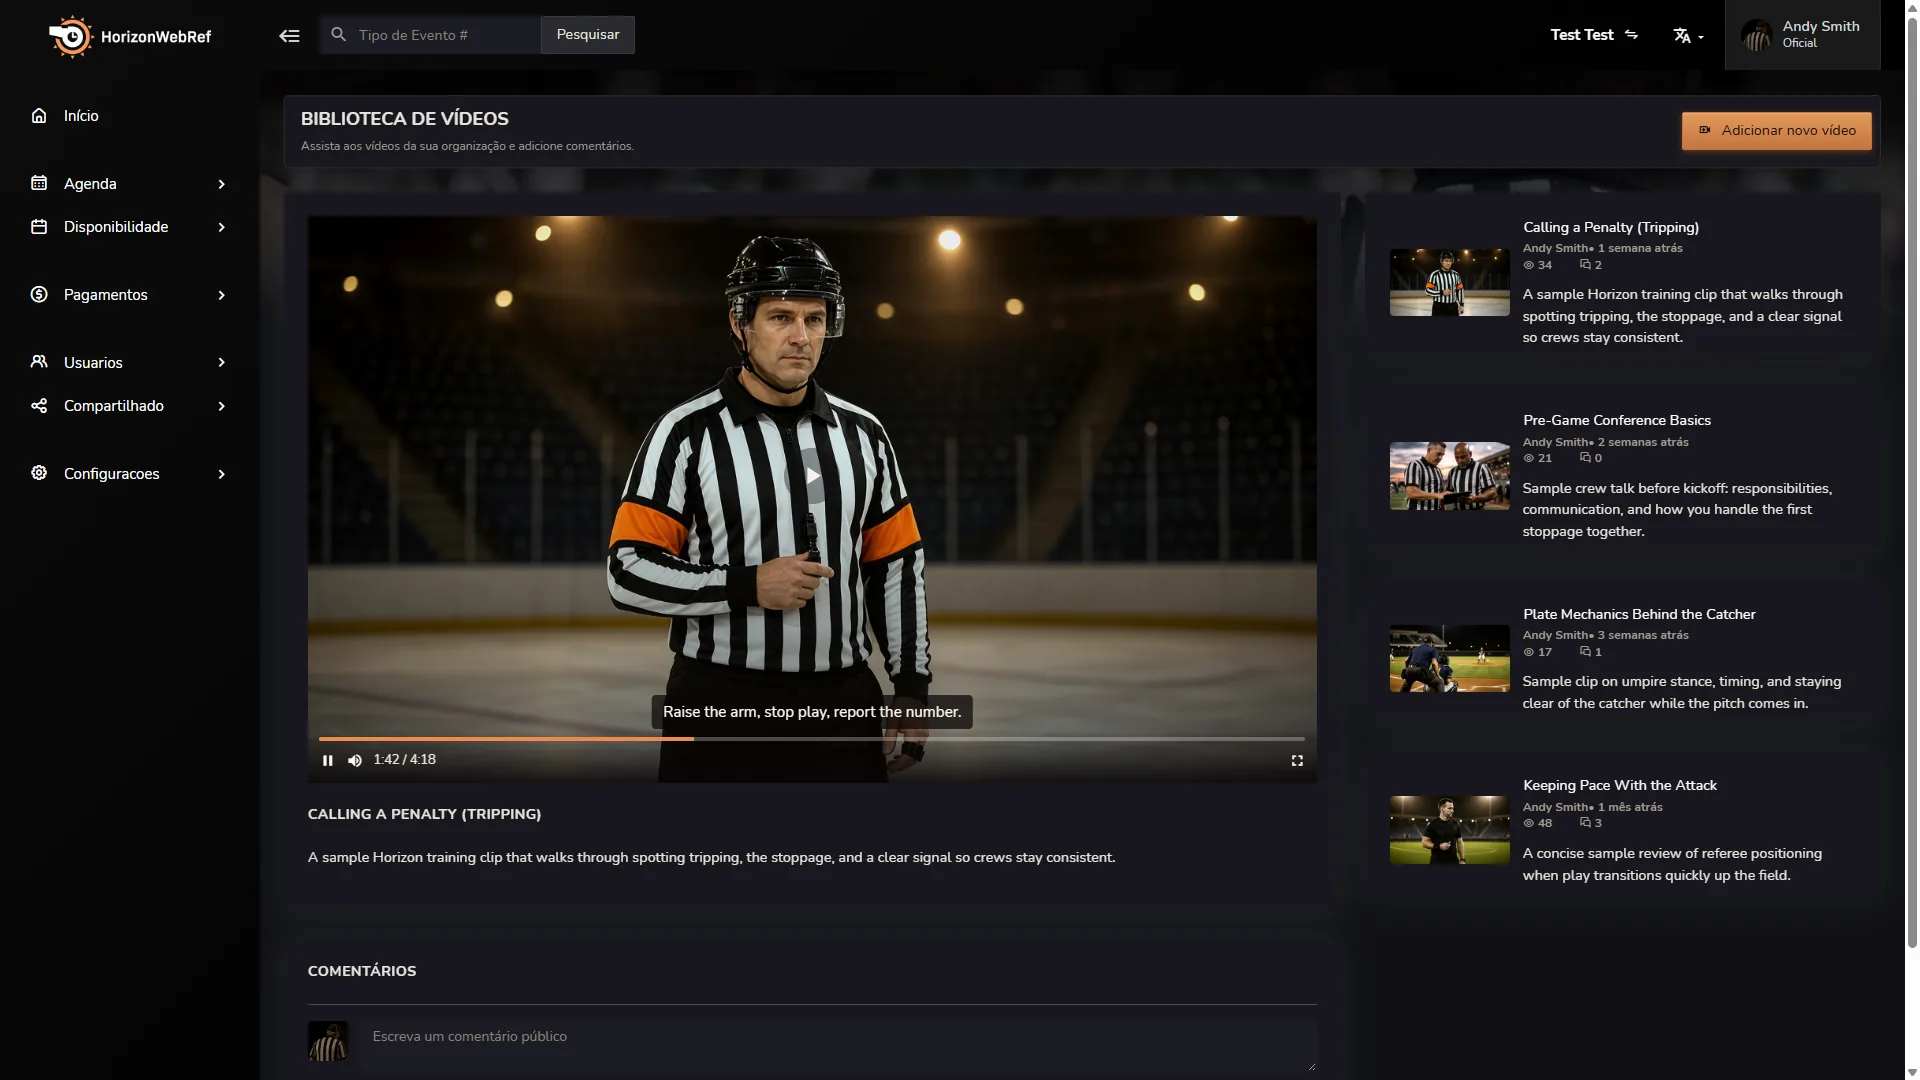Screen dimensions: 1920x1080
Task: Open the language translation selector
Action: 1688,36
